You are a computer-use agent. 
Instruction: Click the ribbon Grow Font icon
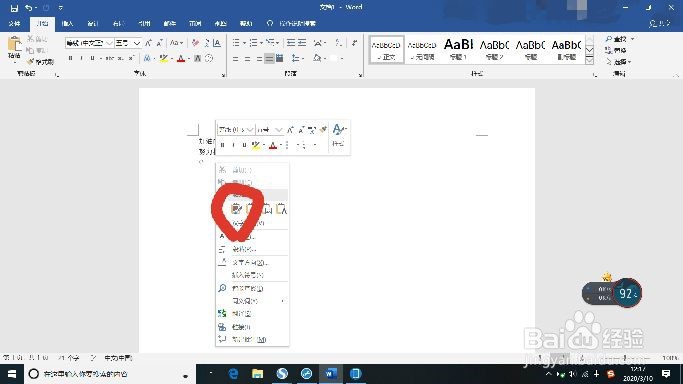click(149, 43)
